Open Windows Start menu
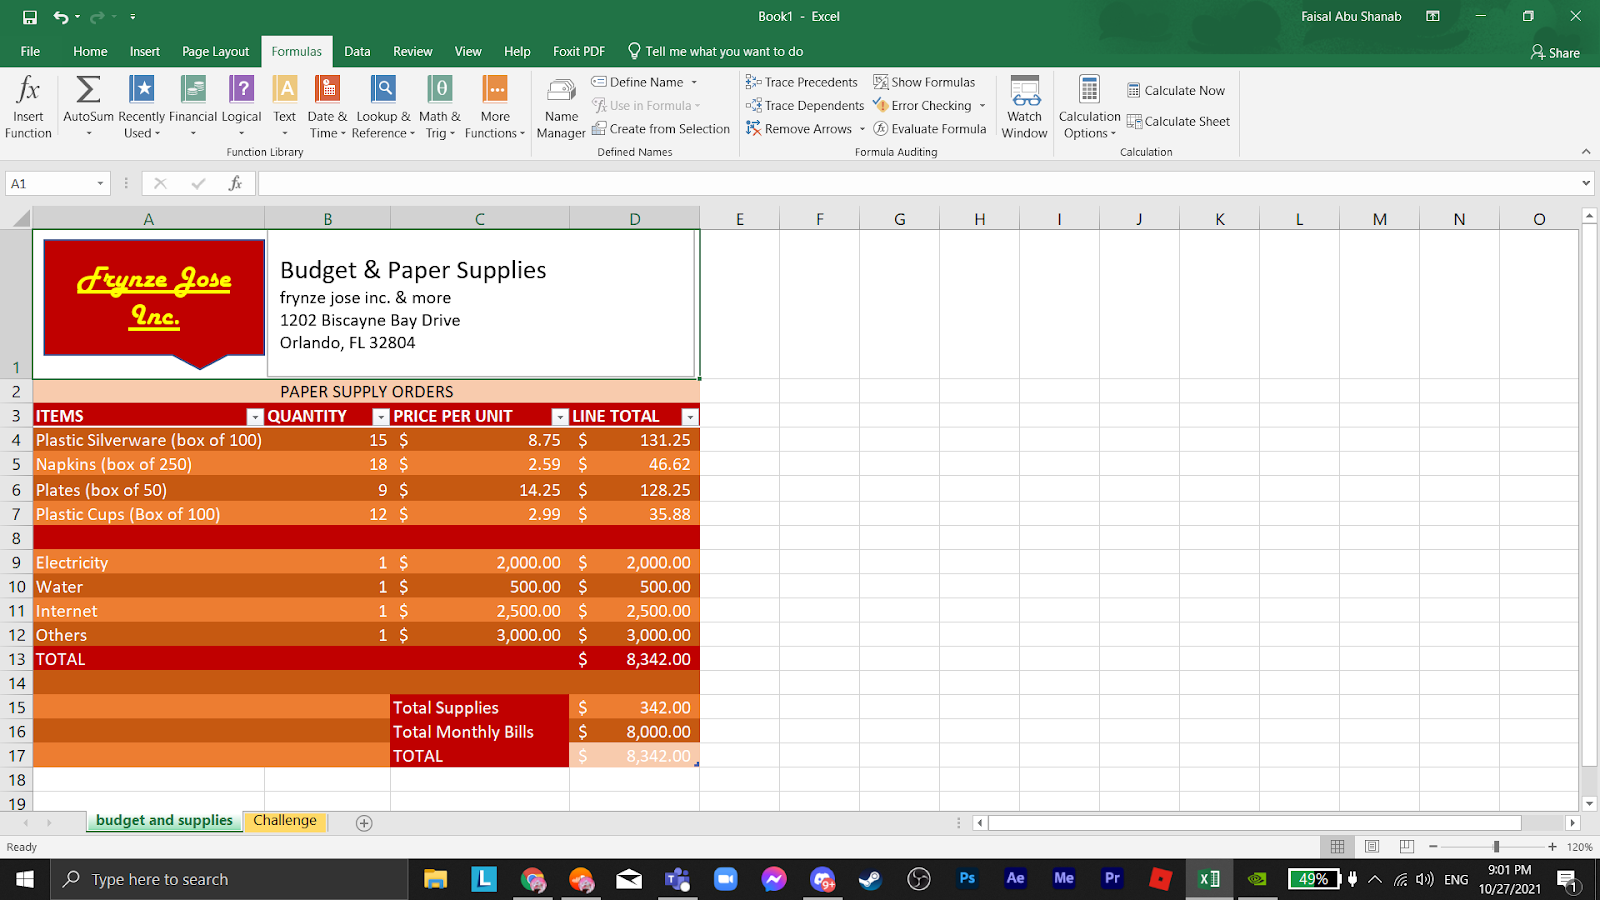 25,879
